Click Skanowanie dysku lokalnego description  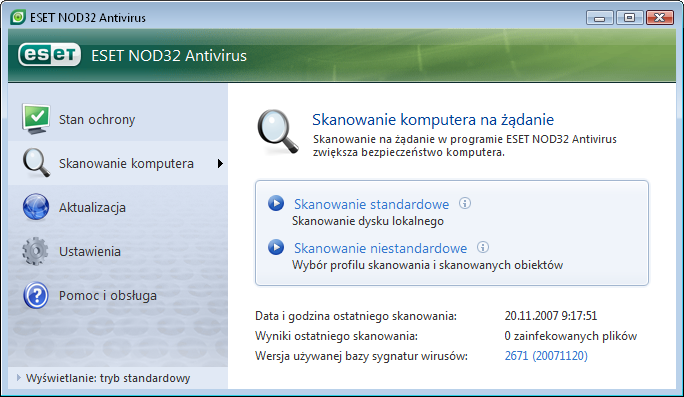368,221
